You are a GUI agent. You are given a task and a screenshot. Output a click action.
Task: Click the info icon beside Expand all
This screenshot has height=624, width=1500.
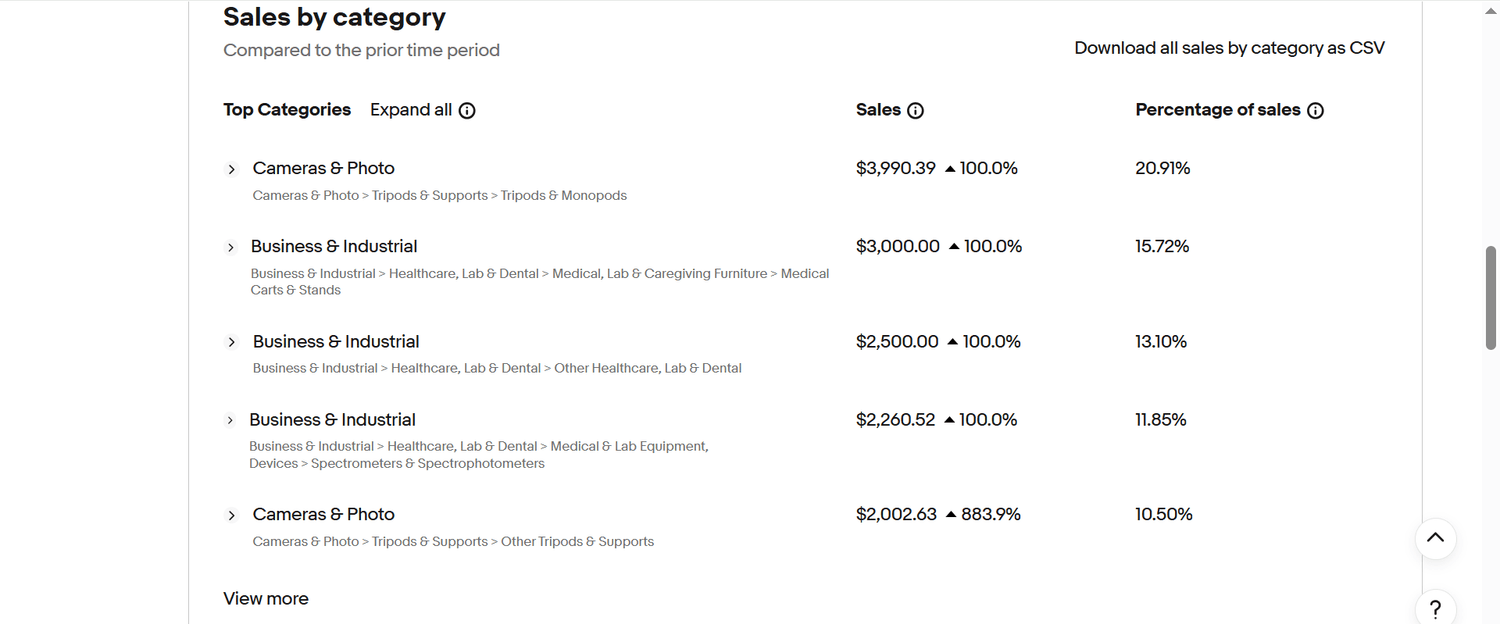point(467,111)
